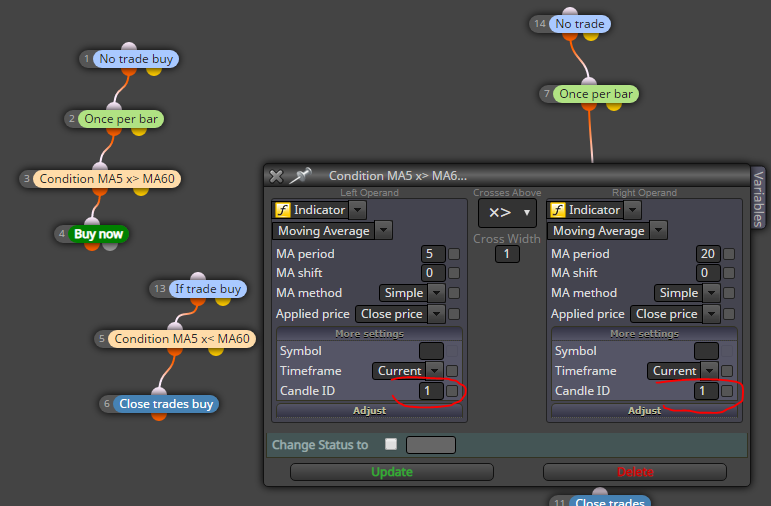Viewport: 771px width, 506px height.
Task: Toggle Right Operand Candle ID checkbox
Action: pyautogui.click(x=727, y=391)
